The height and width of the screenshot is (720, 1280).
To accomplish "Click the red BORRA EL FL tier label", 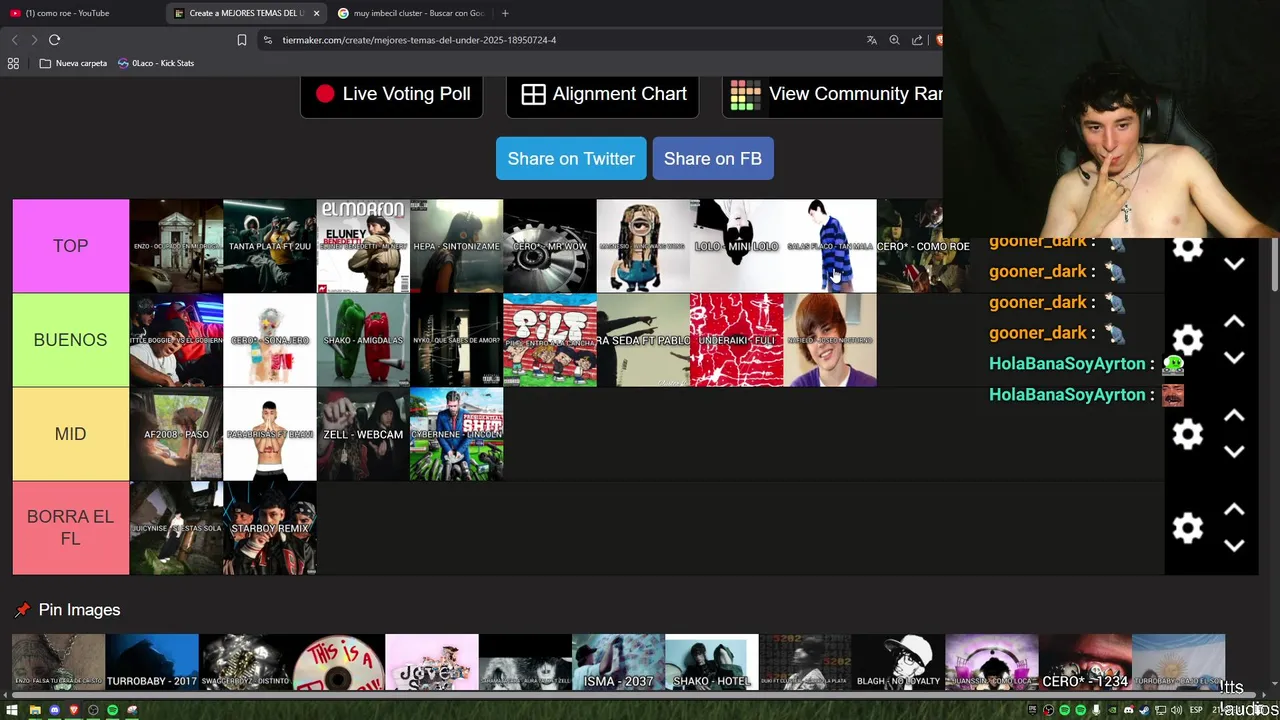I will coord(71,528).
